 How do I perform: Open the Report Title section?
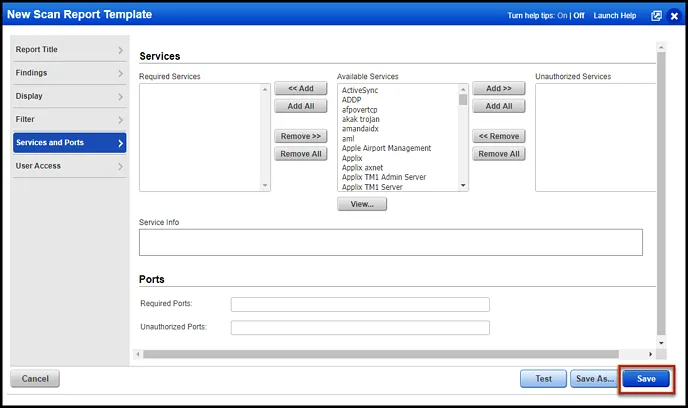69,50
